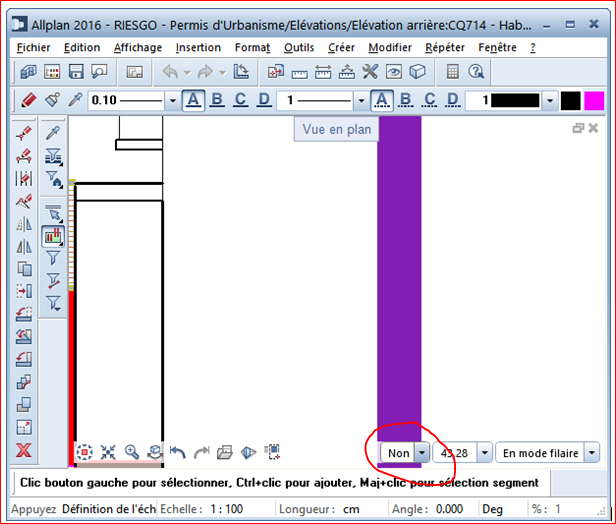Open the wrench and screwdriver tools icon
Image resolution: width=616 pixels, height=524 pixels.
370,72
